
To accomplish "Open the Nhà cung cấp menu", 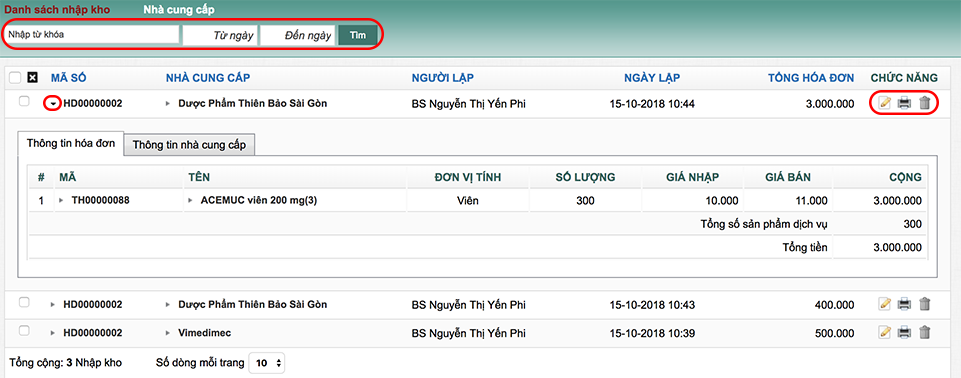I will pos(179,10).
